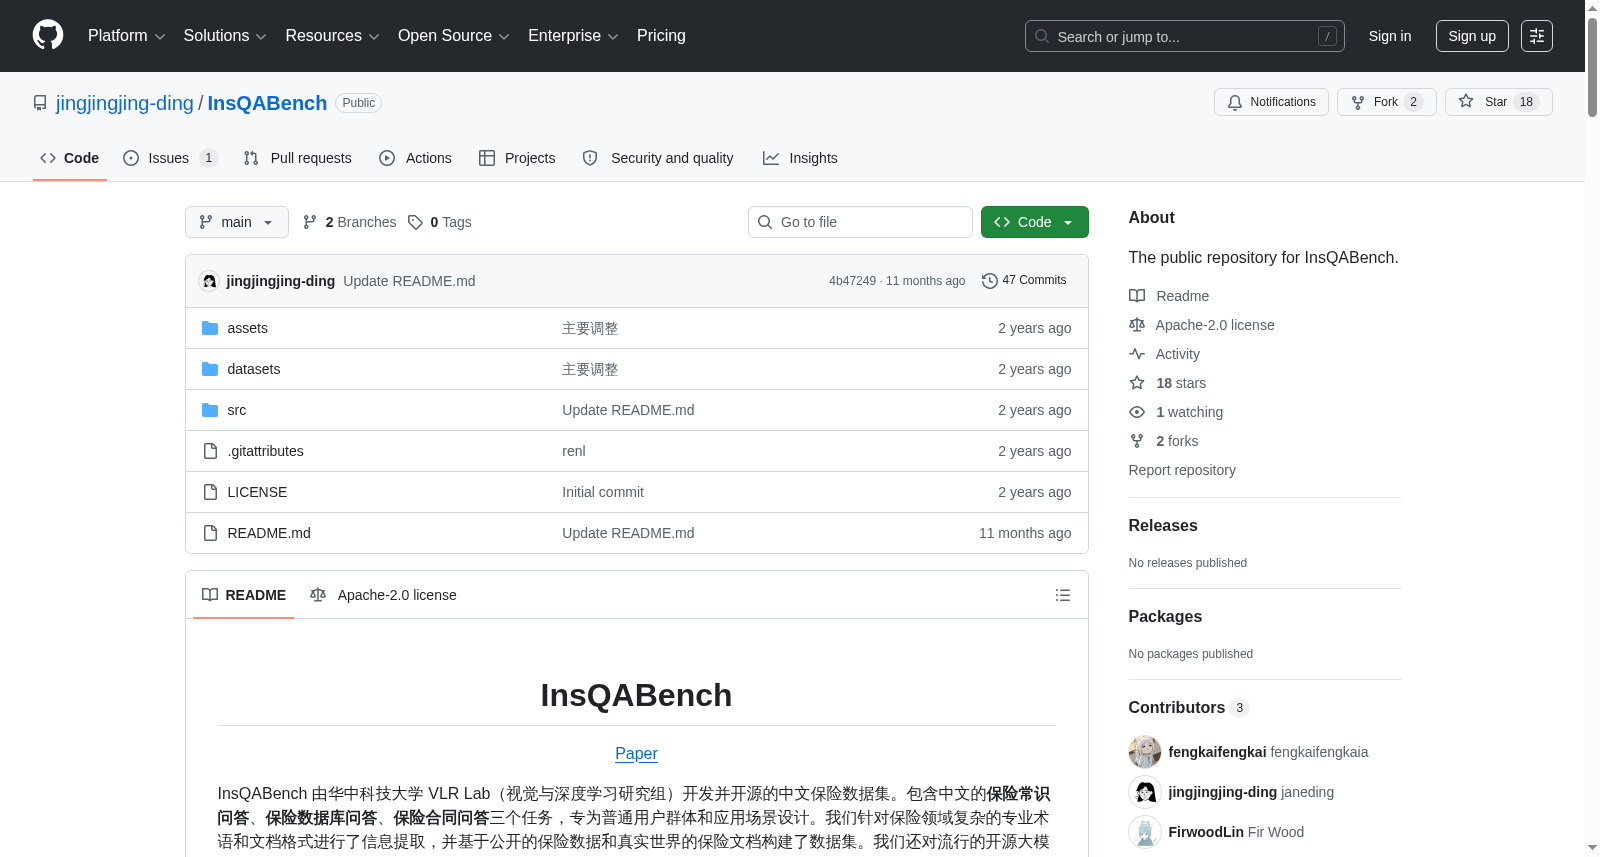
Task: Click Report repository link
Action: pyautogui.click(x=1182, y=470)
